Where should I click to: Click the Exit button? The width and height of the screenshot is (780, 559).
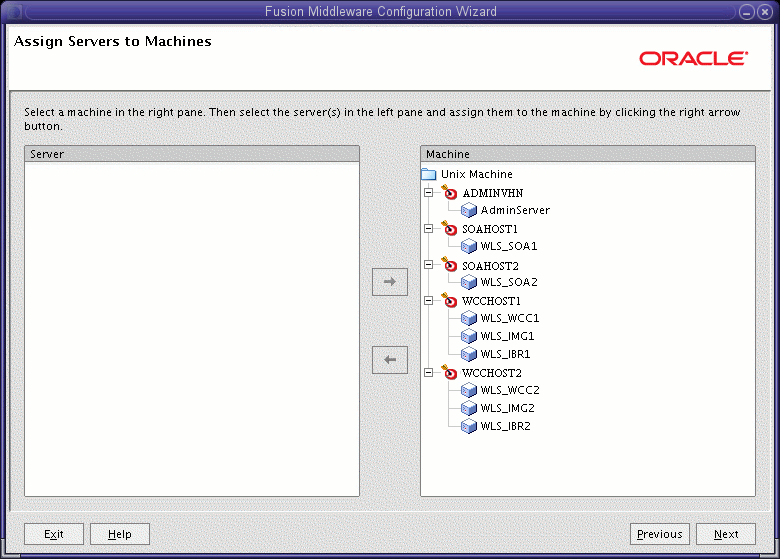(54, 534)
